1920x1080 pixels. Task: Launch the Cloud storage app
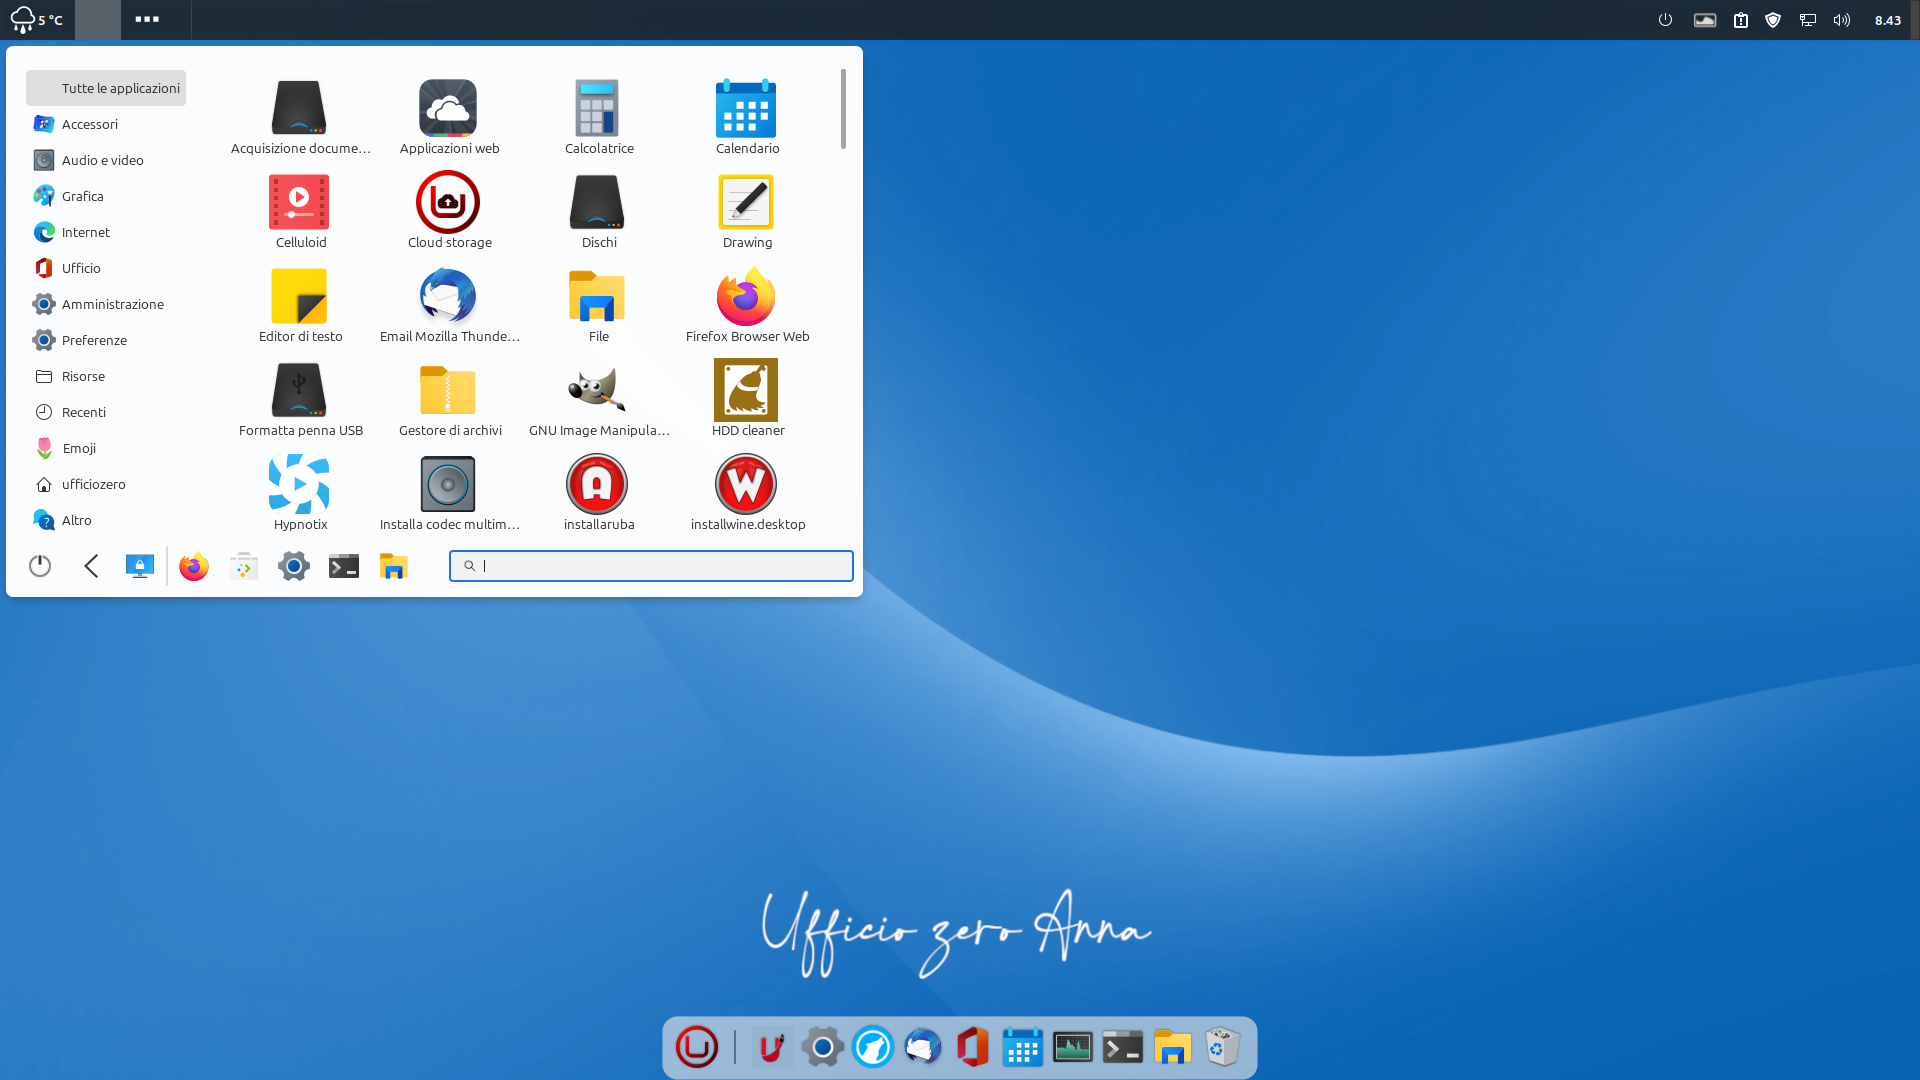[448, 203]
